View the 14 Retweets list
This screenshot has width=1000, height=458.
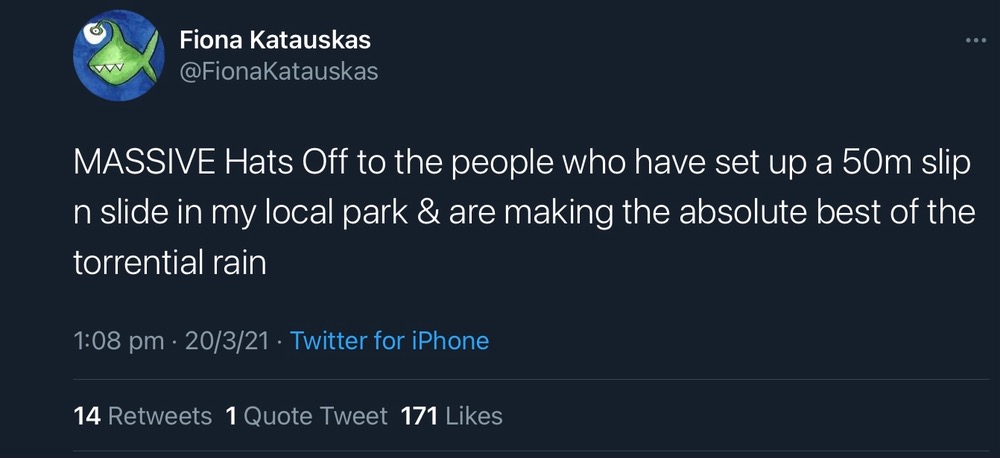143,415
